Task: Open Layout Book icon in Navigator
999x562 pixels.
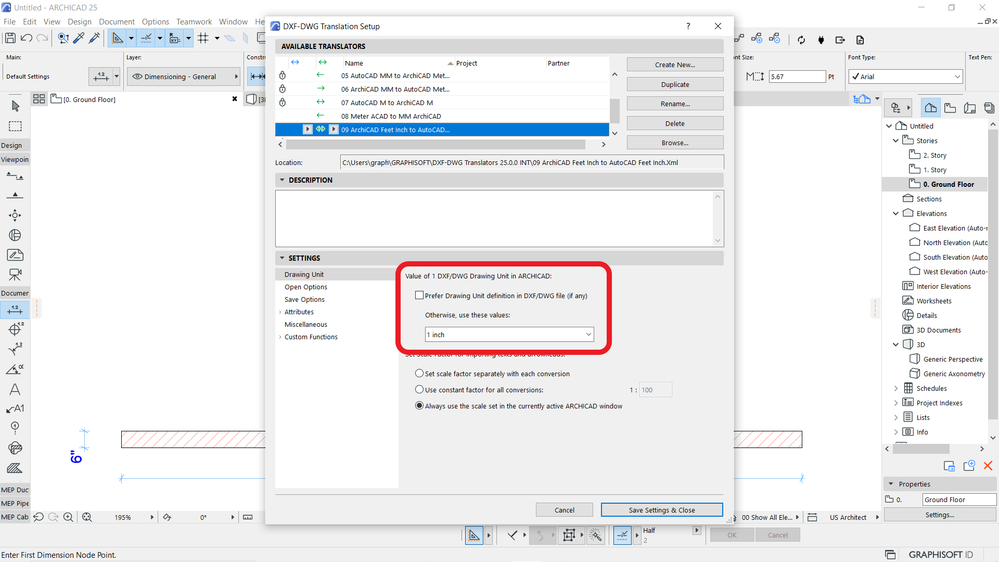Action: pos(970,108)
